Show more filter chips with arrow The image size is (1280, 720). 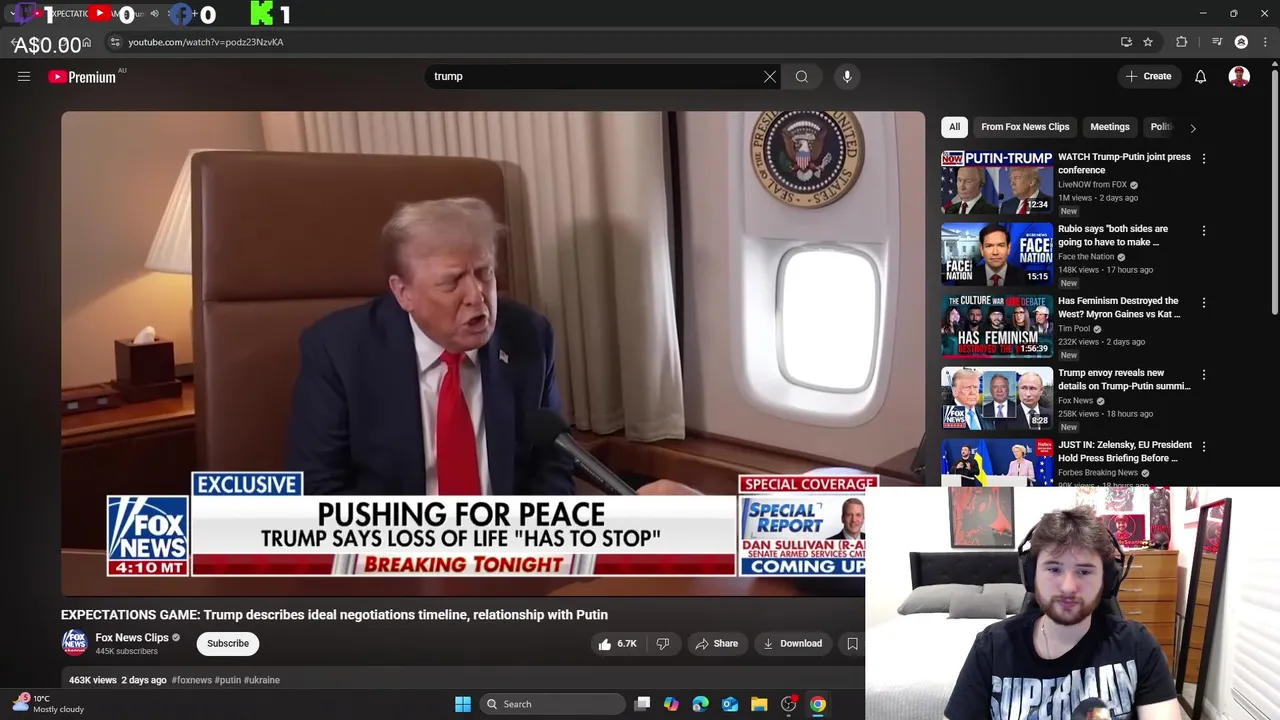coord(1193,128)
